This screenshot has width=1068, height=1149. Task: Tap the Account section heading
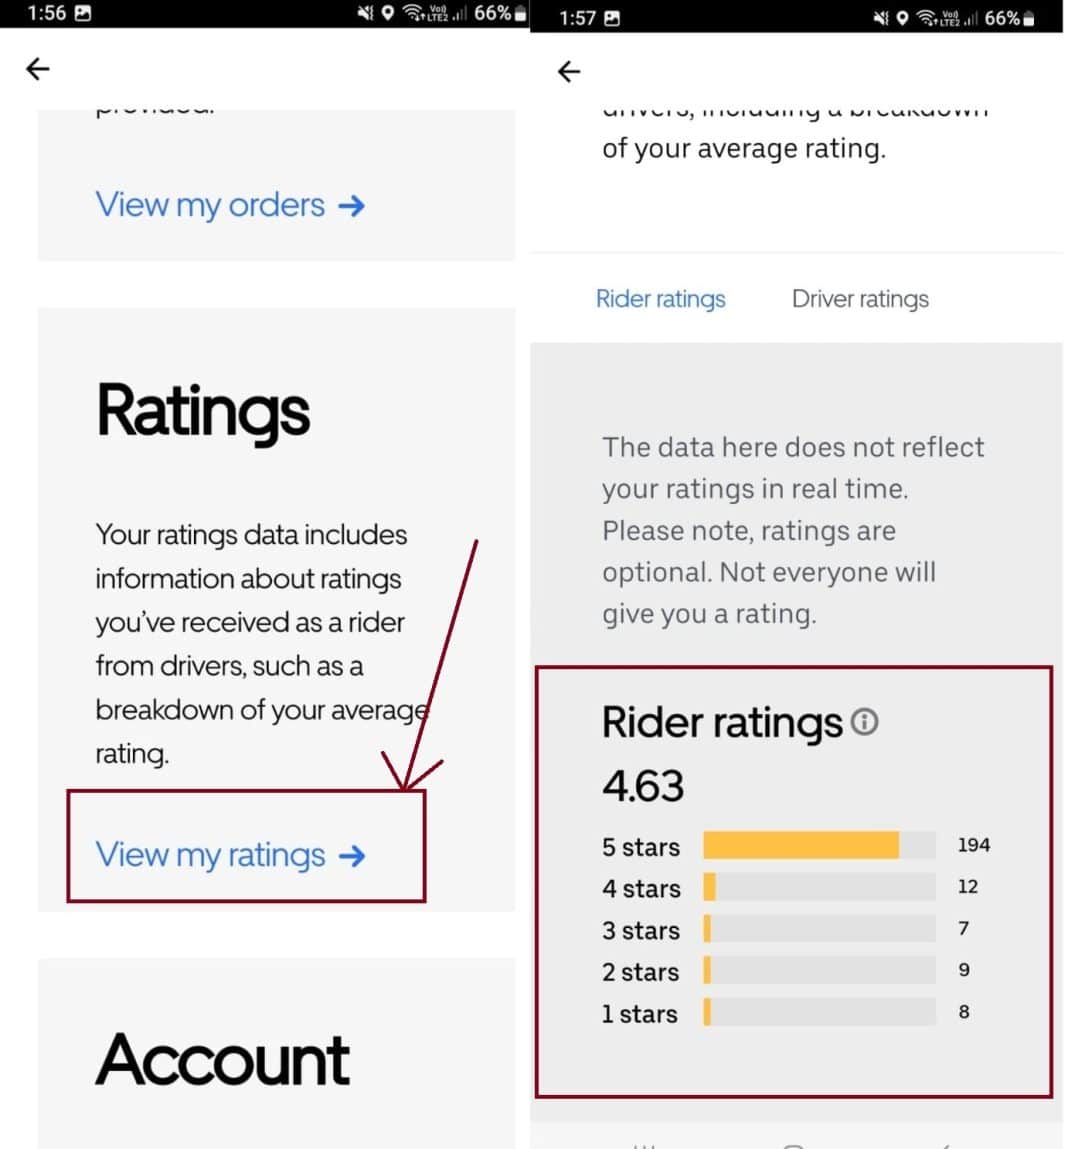223,1060
